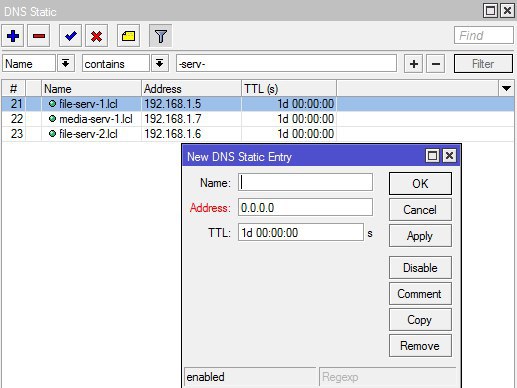Toggle the filter funnel icon
The height and width of the screenshot is (388, 517).
click(x=160, y=36)
